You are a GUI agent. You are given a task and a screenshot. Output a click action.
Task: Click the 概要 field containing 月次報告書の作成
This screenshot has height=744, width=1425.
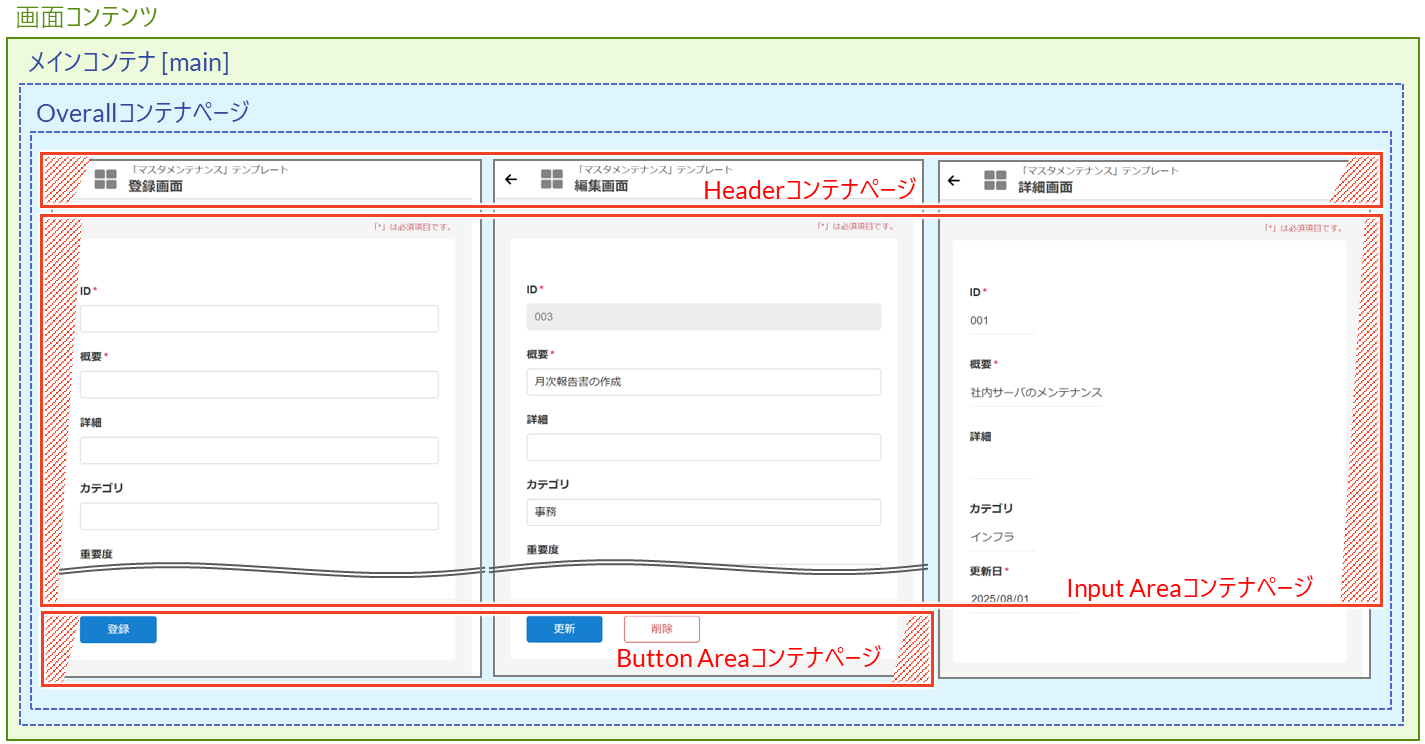[x=703, y=382]
